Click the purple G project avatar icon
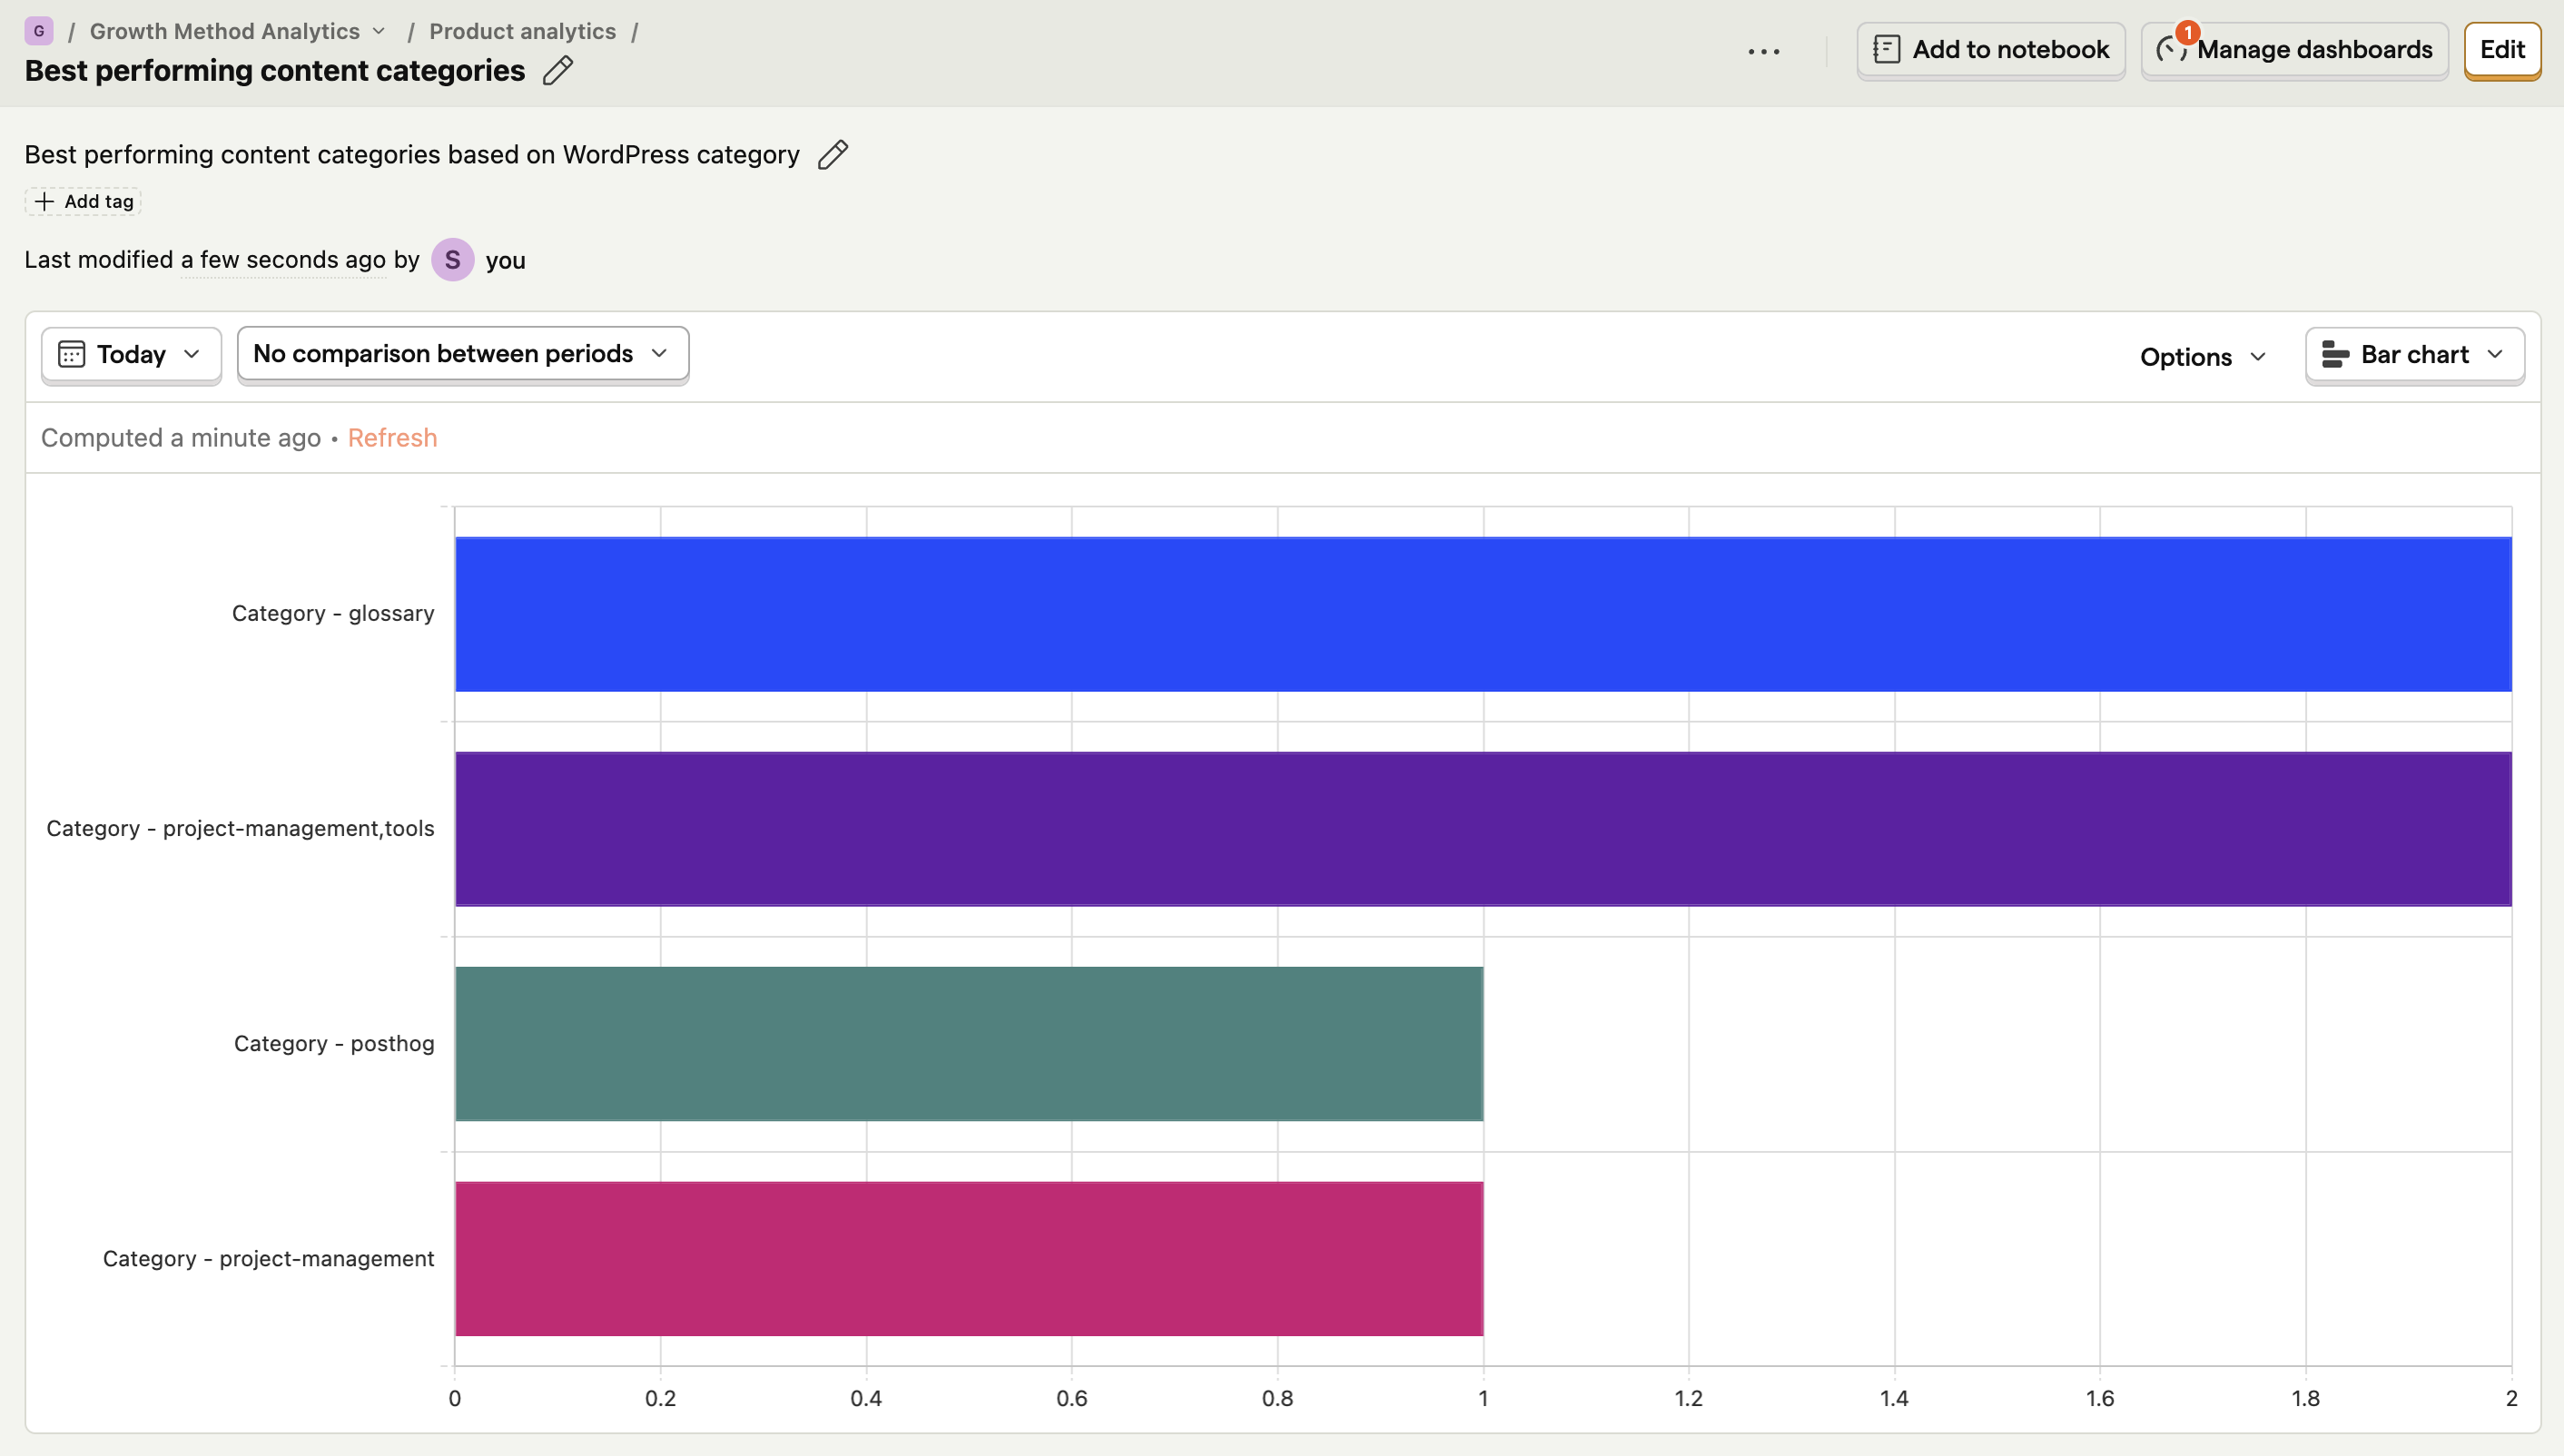 click(39, 31)
